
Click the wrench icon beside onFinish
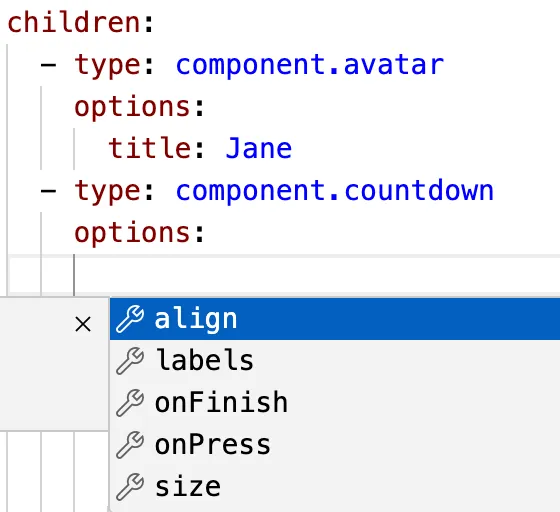(x=130, y=403)
